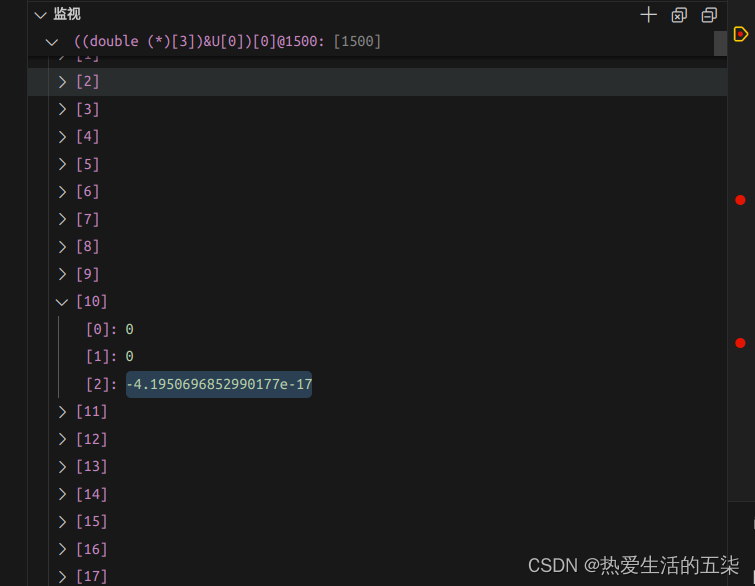Expand array element [5]
Viewport: 755px width, 586px height.
pyautogui.click(x=62, y=164)
